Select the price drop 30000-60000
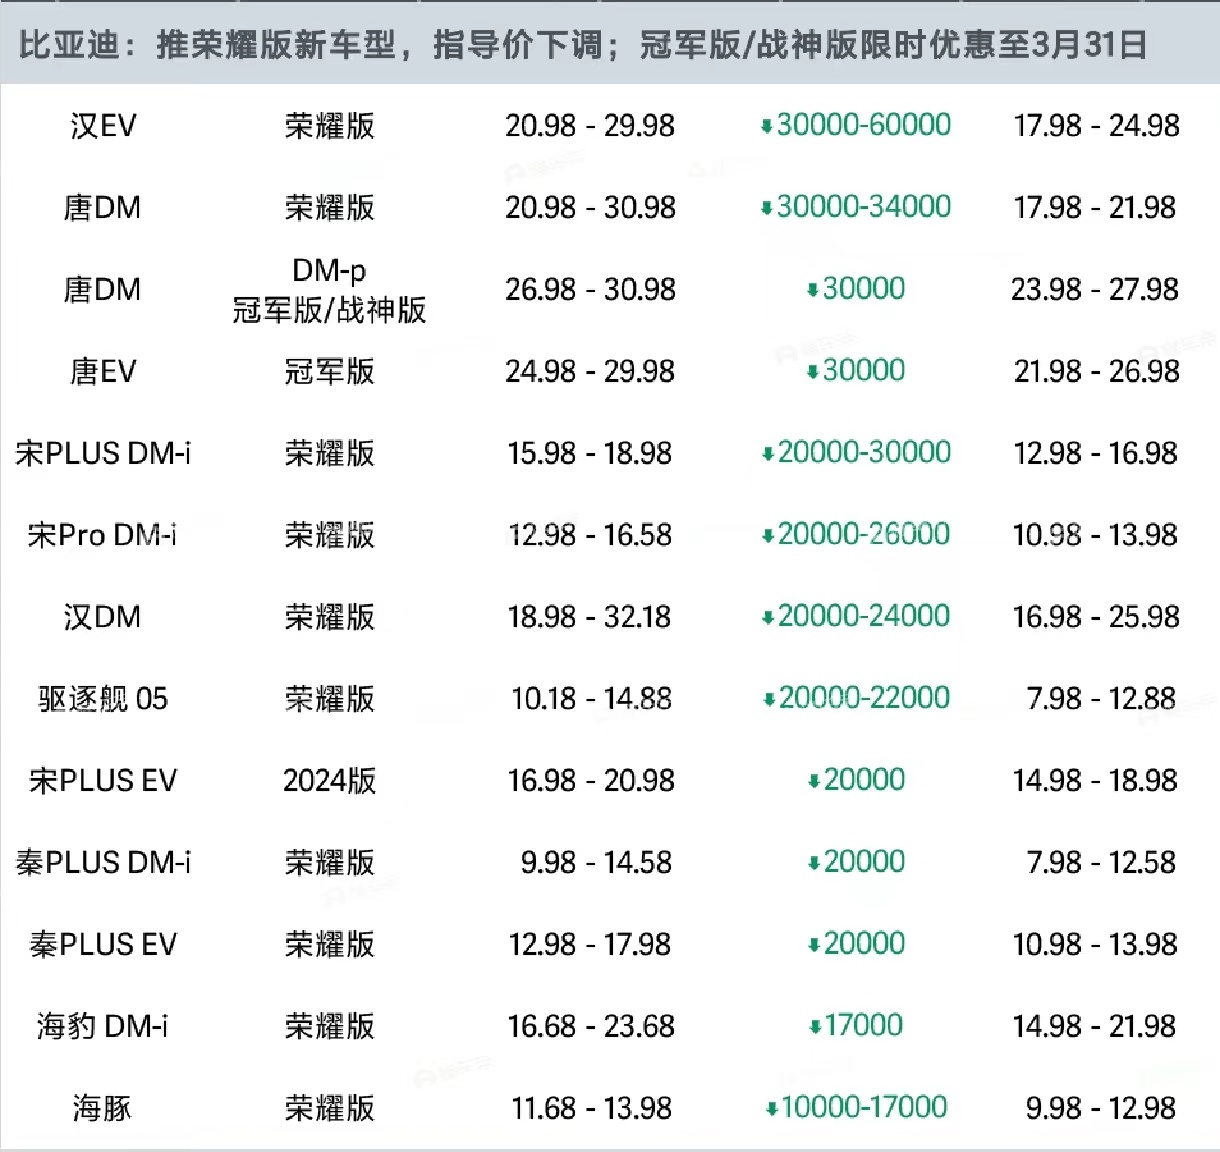 [856, 125]
